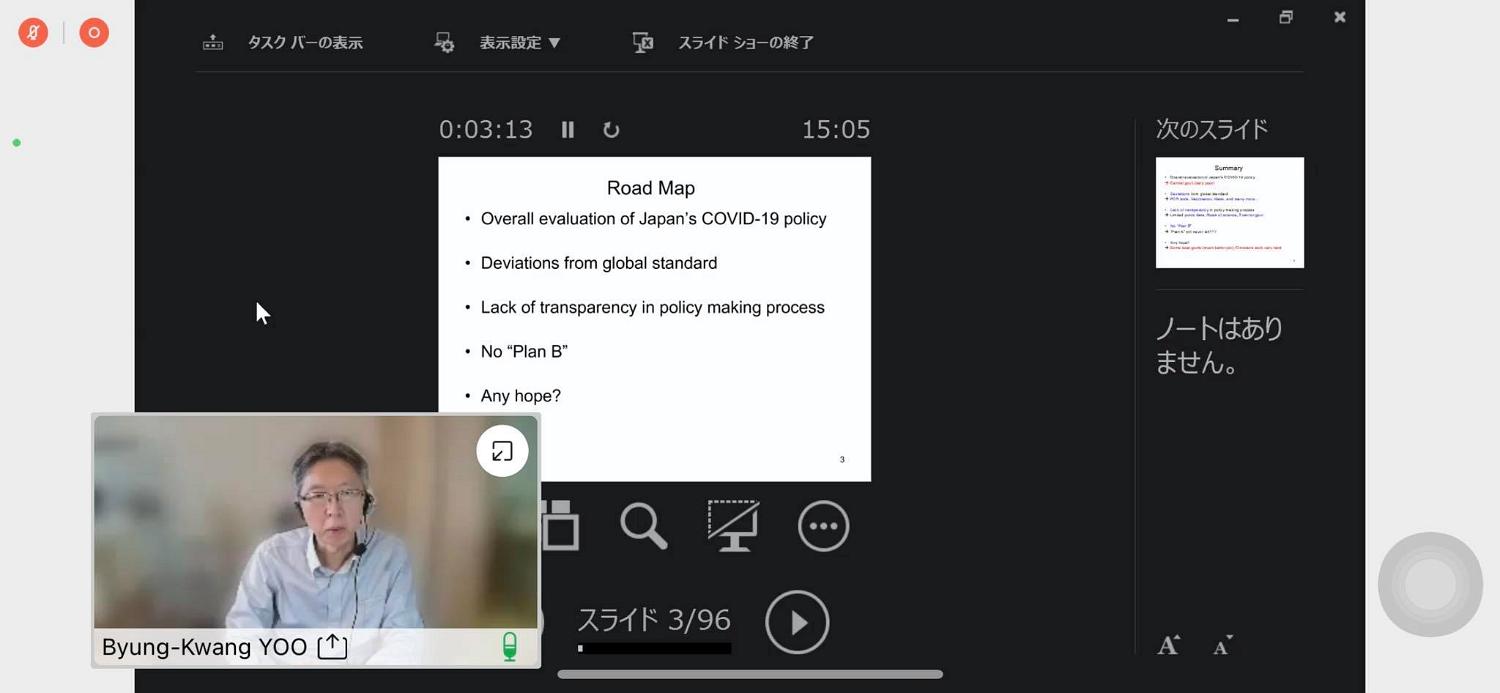Open the slide zoom magnifier tool
Screen dimensions: 1500x693
pos(644,526)
